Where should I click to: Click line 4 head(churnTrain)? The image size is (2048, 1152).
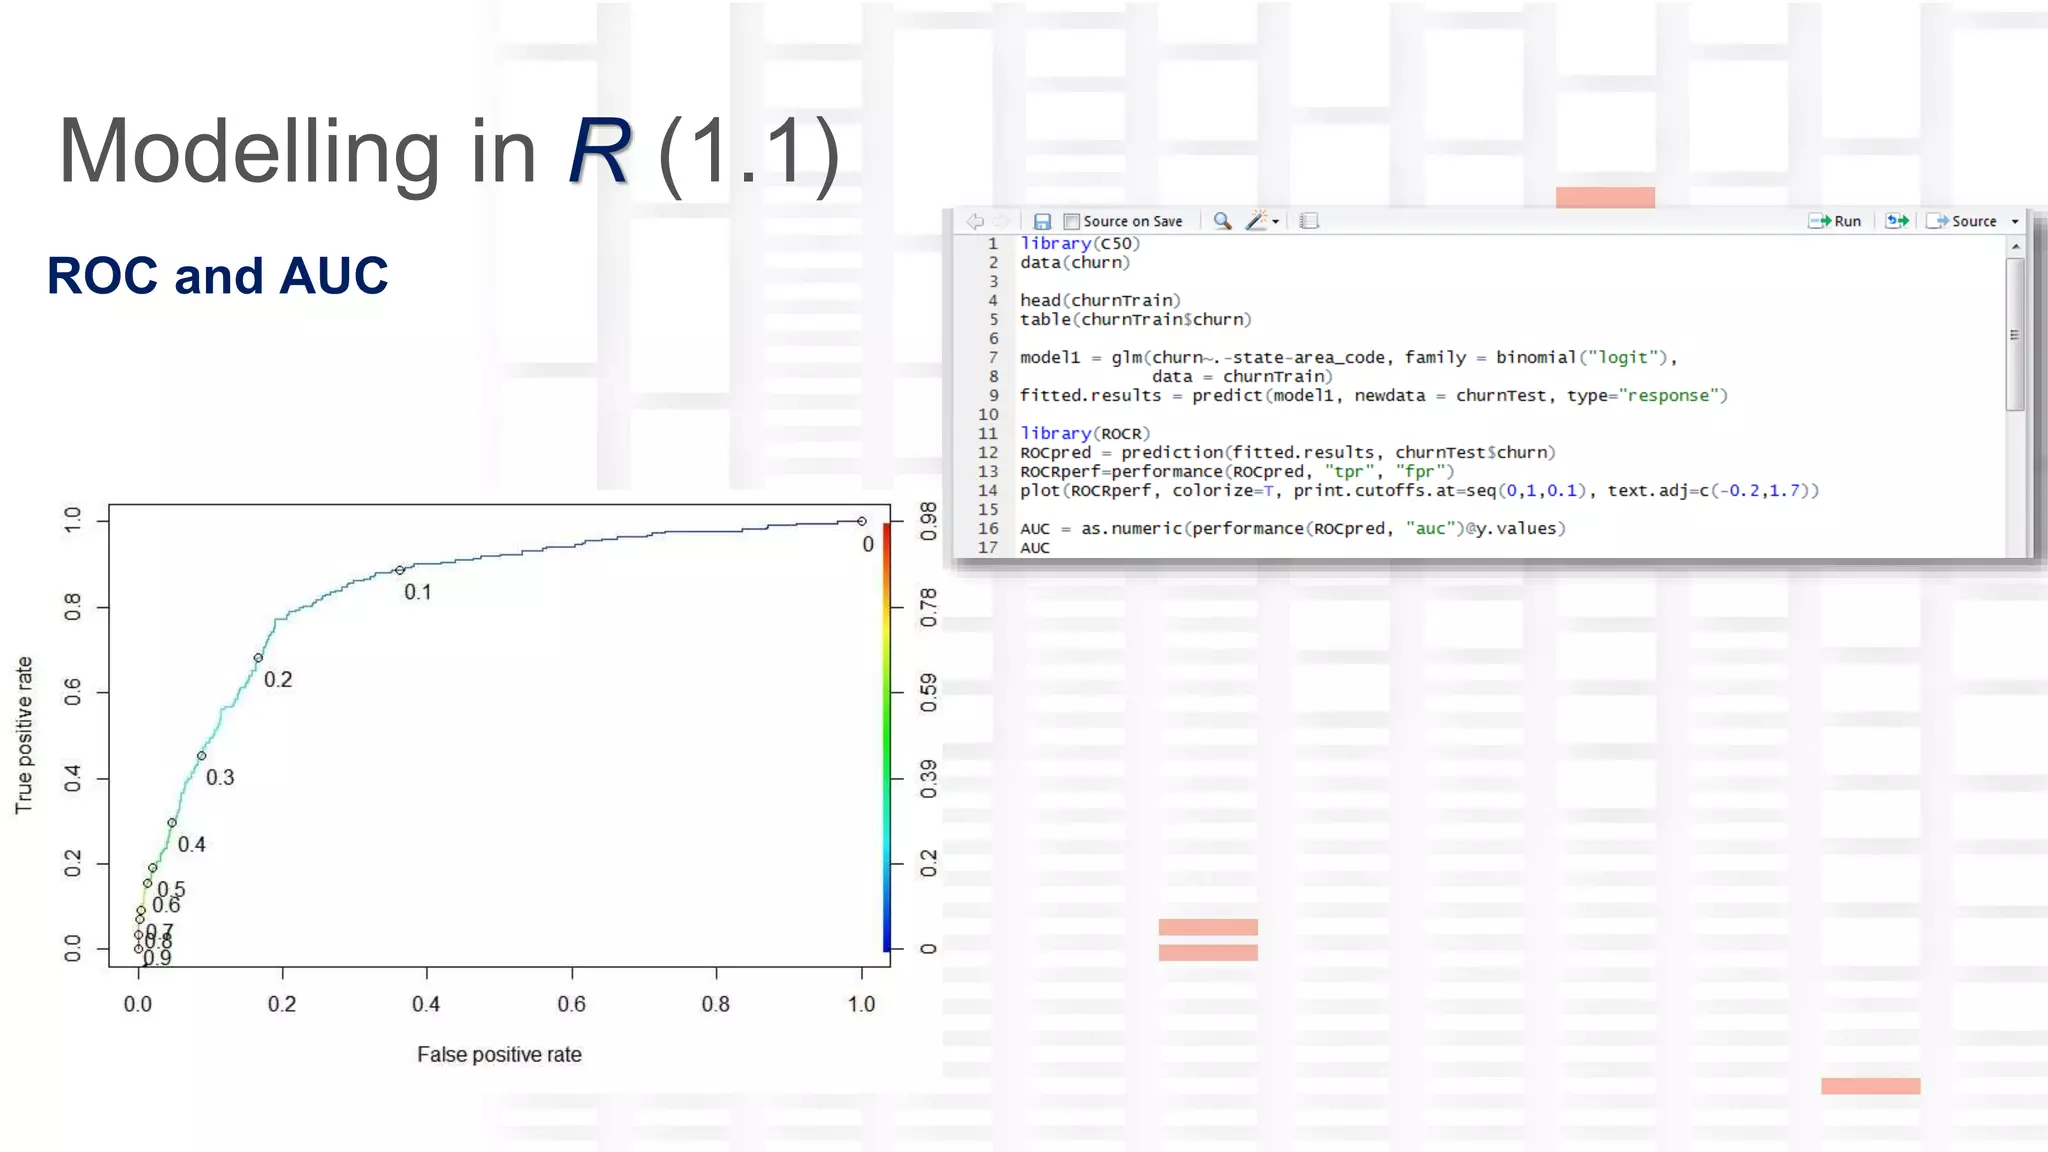(x=1100, y=300)
